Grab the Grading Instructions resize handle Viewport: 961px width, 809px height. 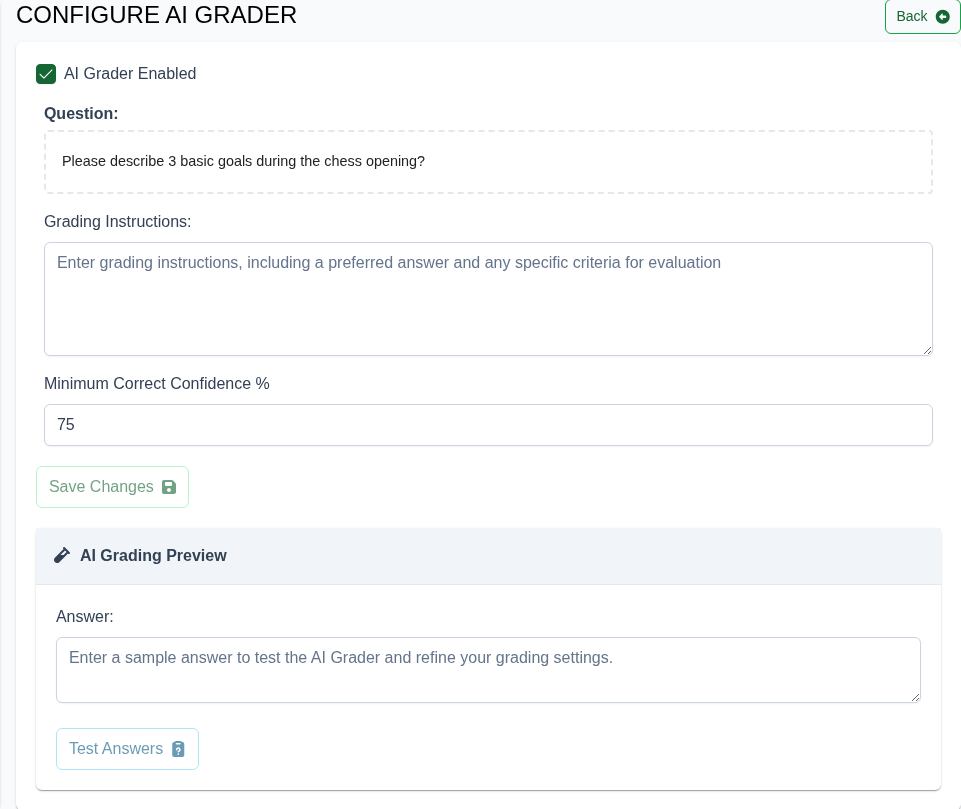tap(927, 351)
